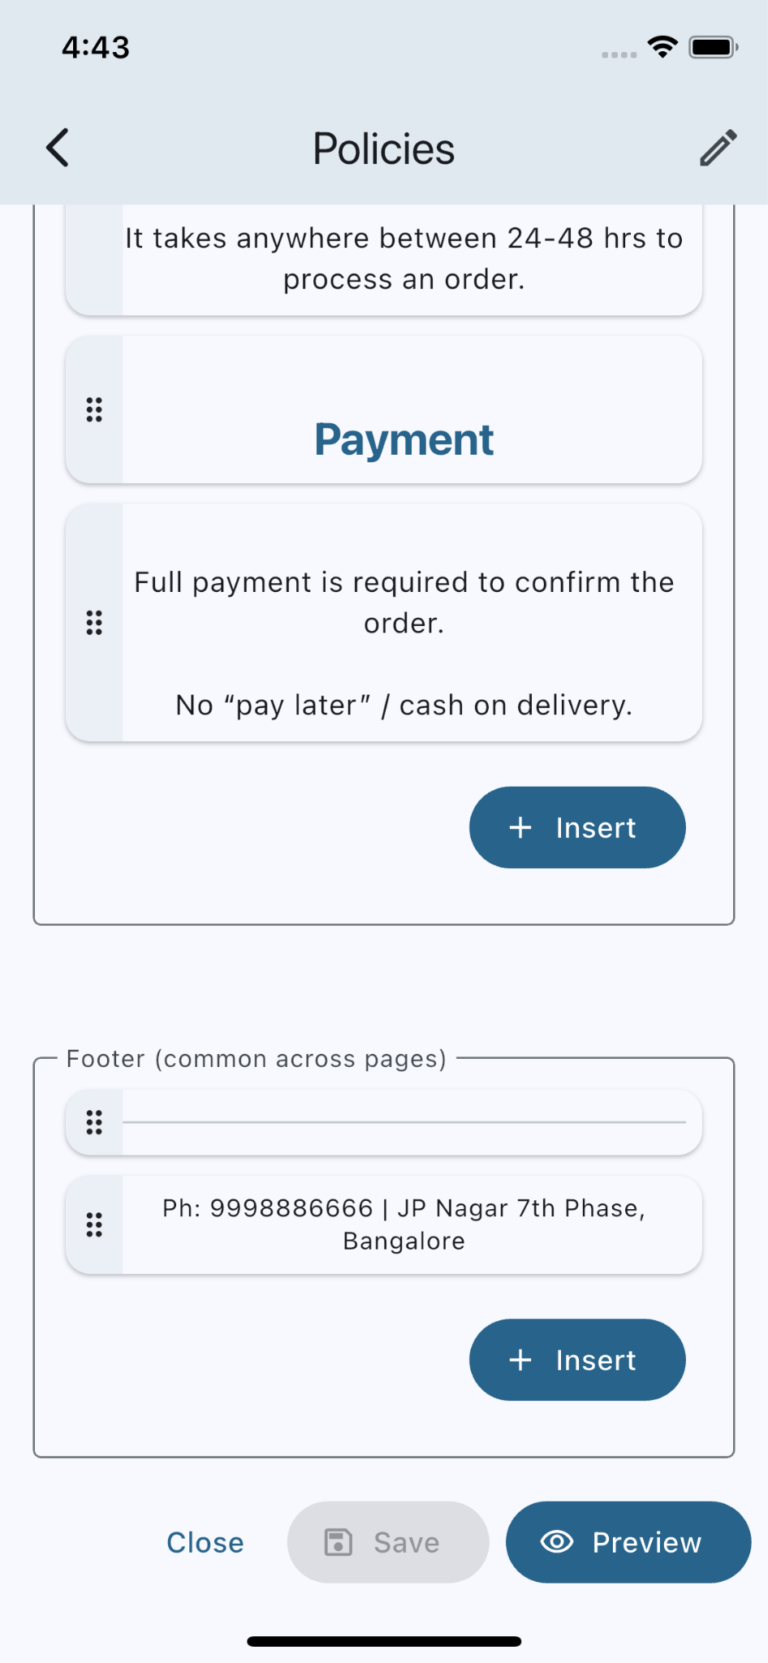This screenshot has width=768, height=1663.
Task: Tap the drag handle on the divider line in footer
Action: 94,1122
